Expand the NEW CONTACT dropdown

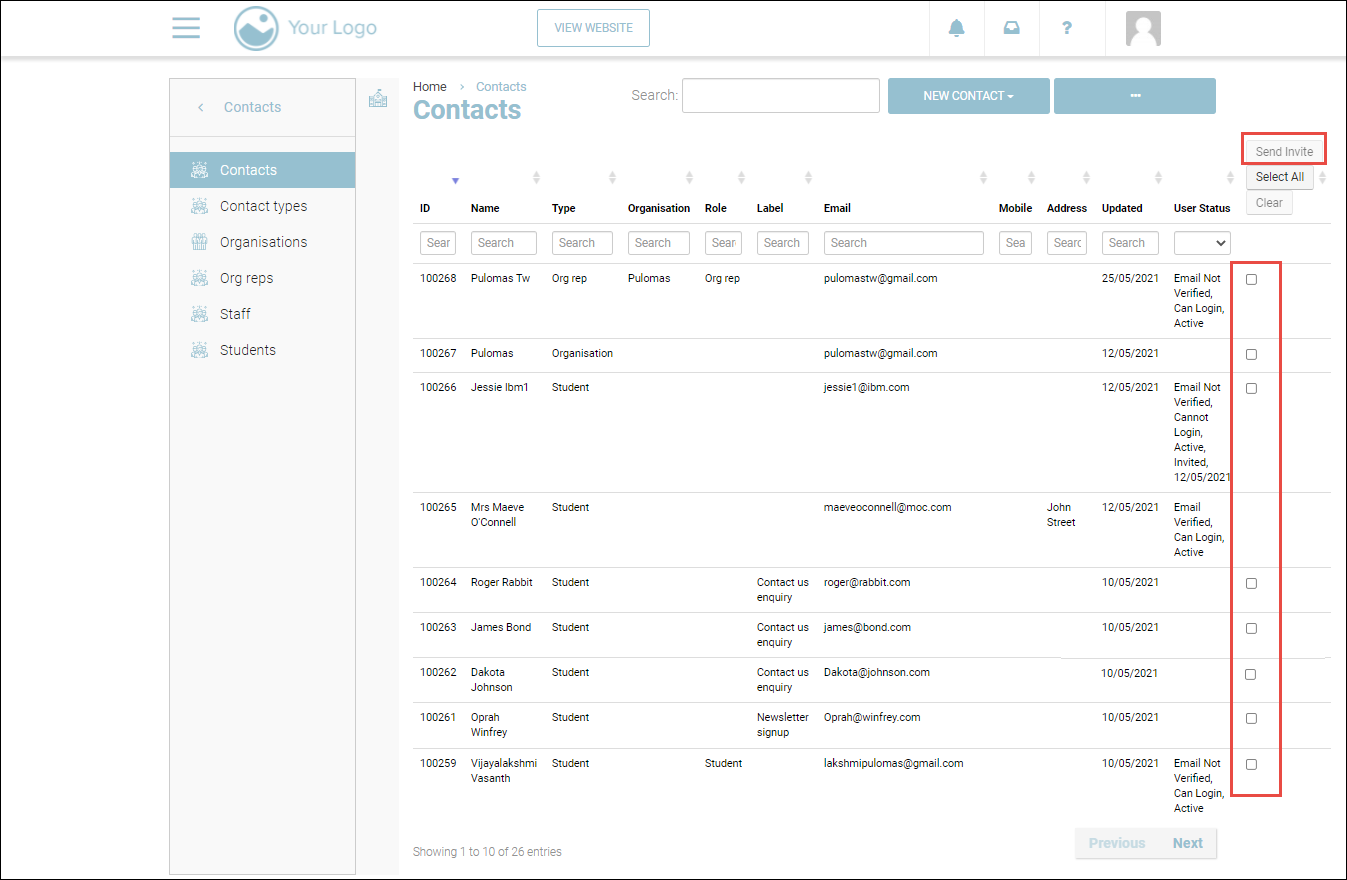pyautogui.click(x=968, y=96)
